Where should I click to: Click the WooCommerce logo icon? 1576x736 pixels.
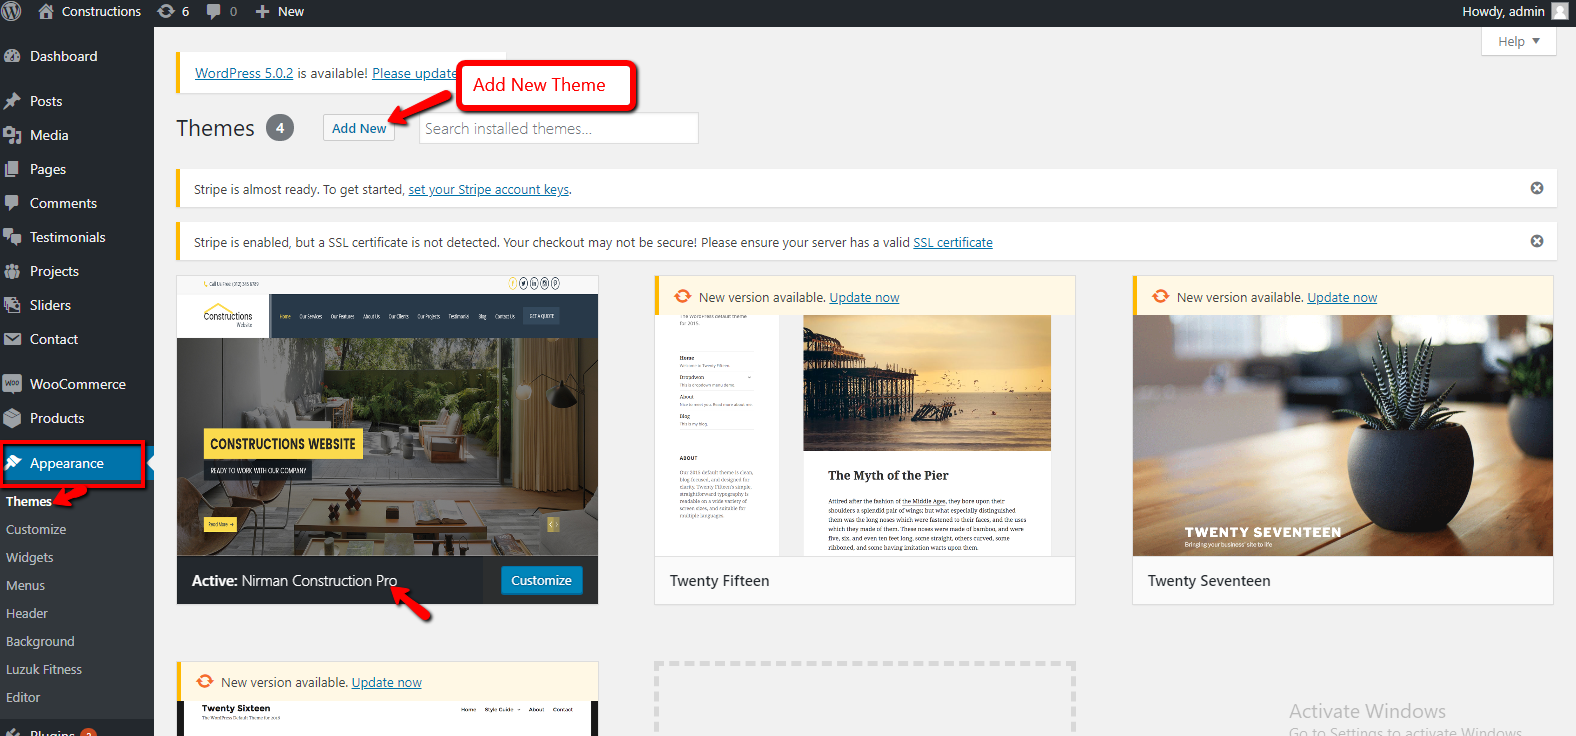tap(12, 384)
